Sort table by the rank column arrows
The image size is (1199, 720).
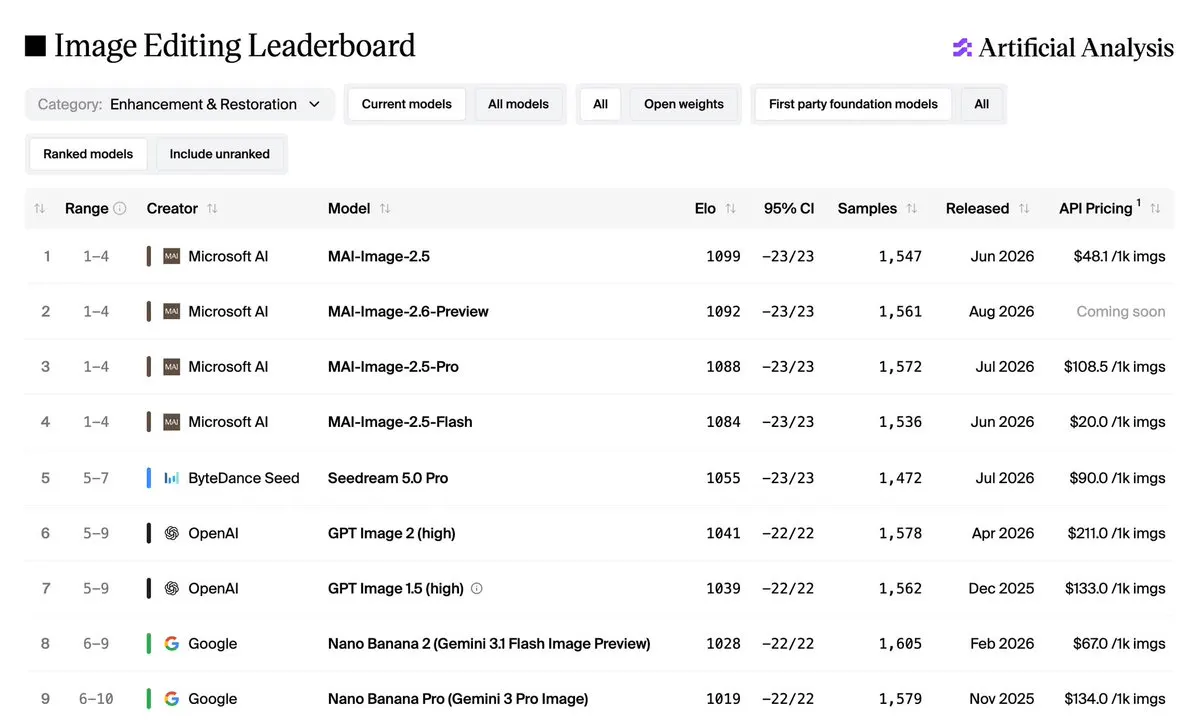coord(40,209)
